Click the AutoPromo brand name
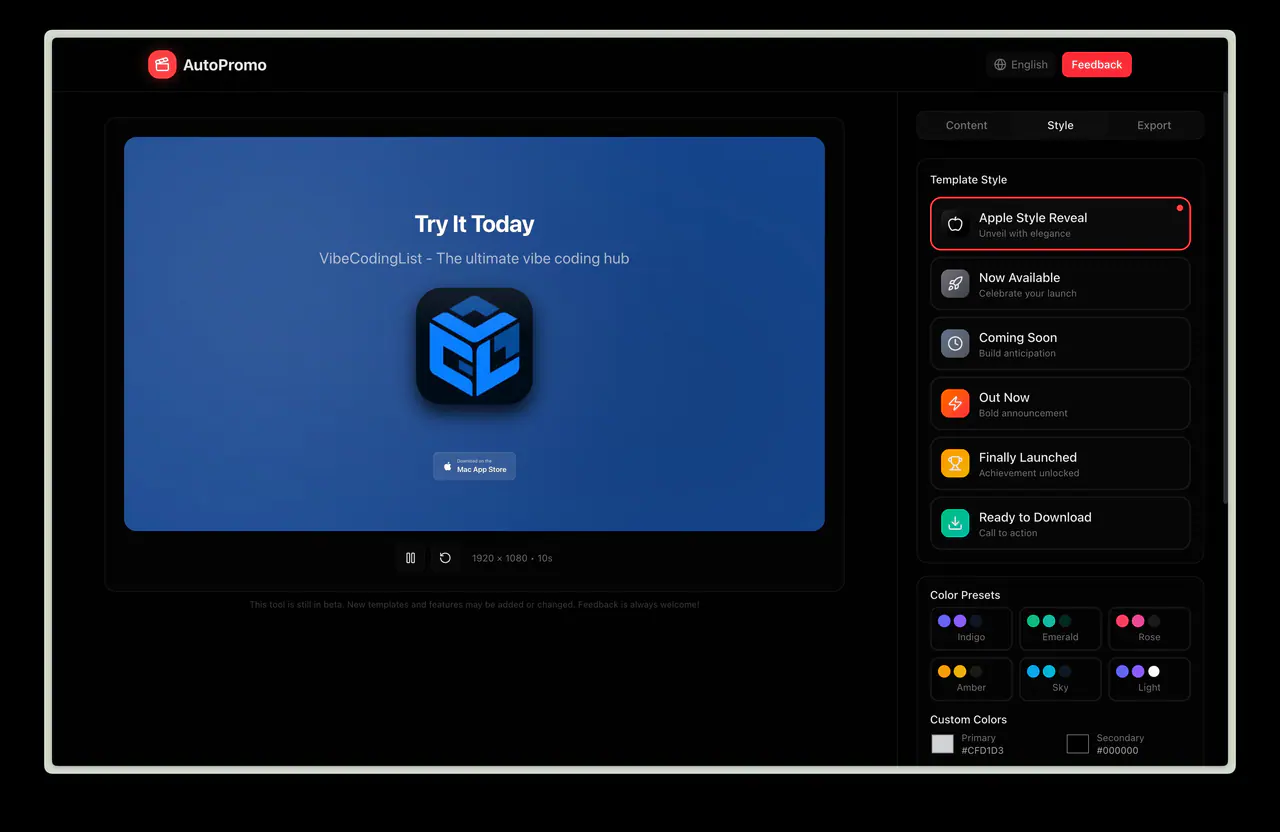The width and height of the screenshot is (1280, 832). point(225,65)
